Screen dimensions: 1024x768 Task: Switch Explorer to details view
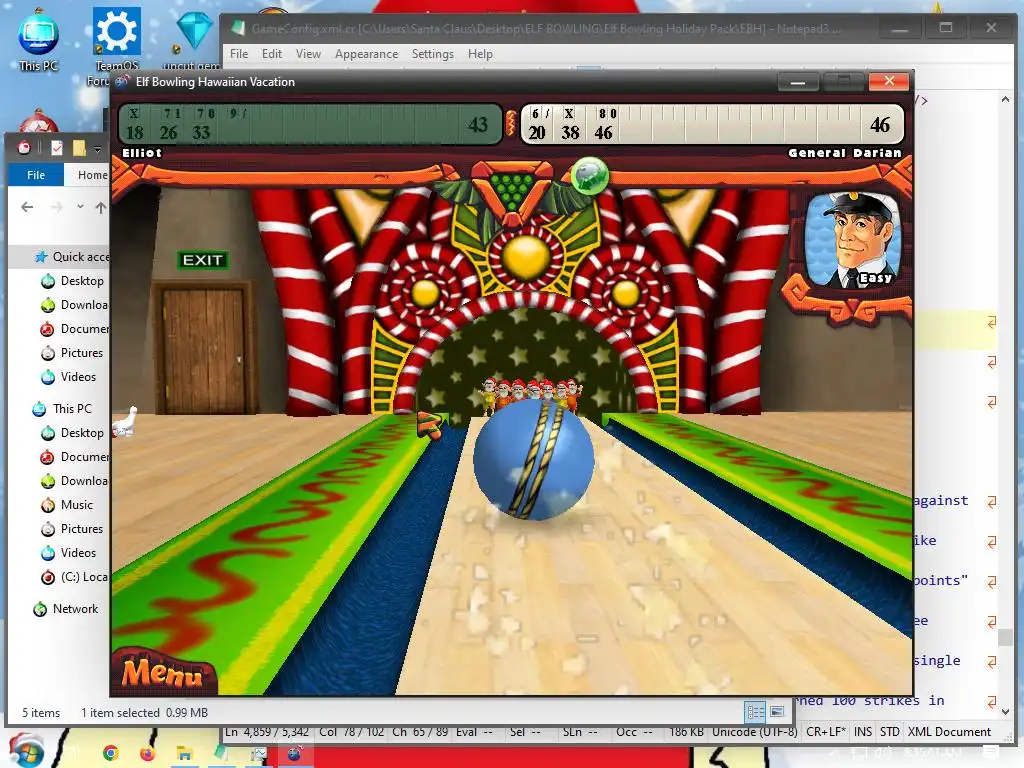pos(755,712)
